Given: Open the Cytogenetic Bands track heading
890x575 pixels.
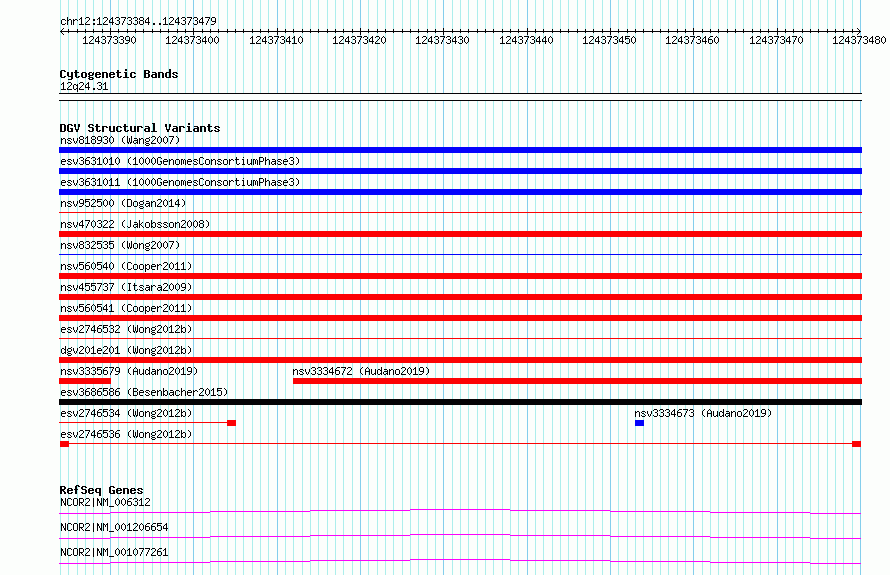Looking at the screenshot, I should (x=119, y=74).
